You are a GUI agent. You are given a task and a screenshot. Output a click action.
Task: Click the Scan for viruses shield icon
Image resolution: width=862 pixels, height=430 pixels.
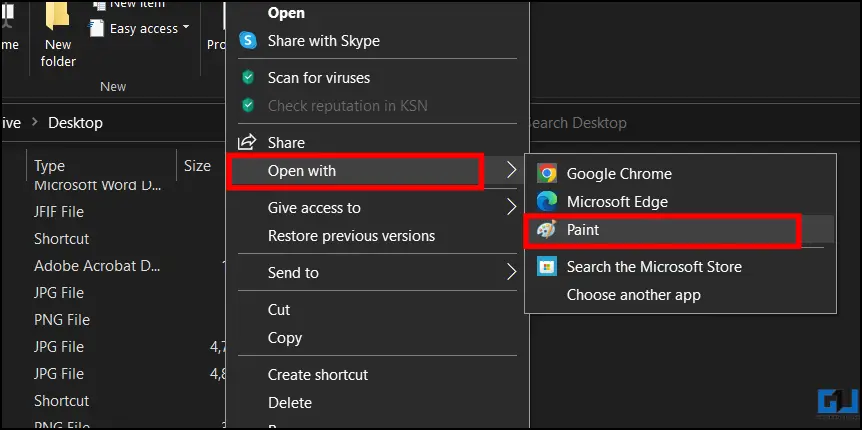248,78
